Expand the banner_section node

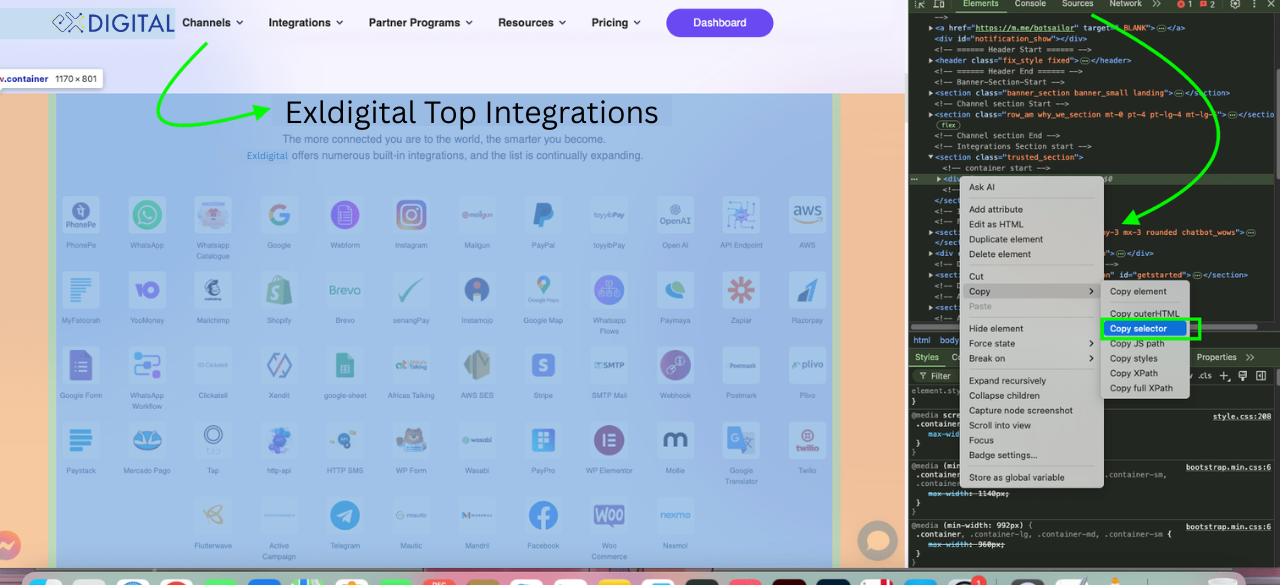pos(931,93)
